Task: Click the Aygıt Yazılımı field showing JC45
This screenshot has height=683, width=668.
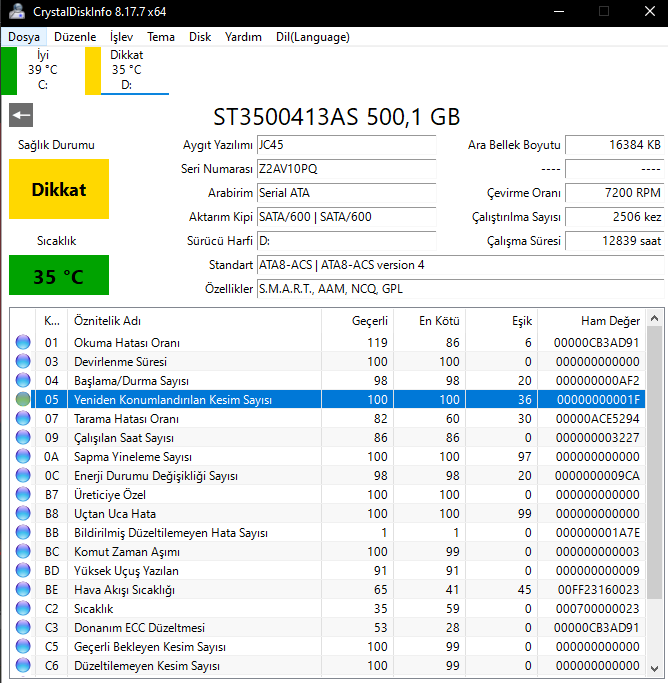Action: (347, 145)
